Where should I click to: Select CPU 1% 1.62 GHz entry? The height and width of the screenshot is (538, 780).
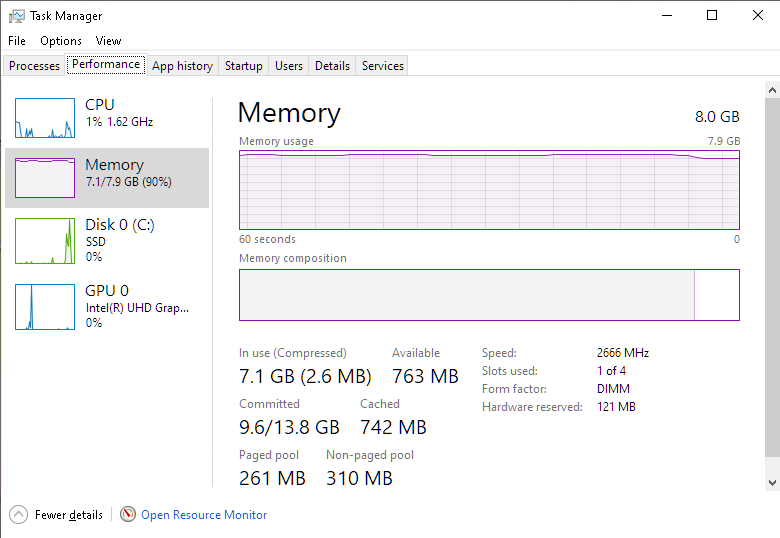(x=107, y=118)
